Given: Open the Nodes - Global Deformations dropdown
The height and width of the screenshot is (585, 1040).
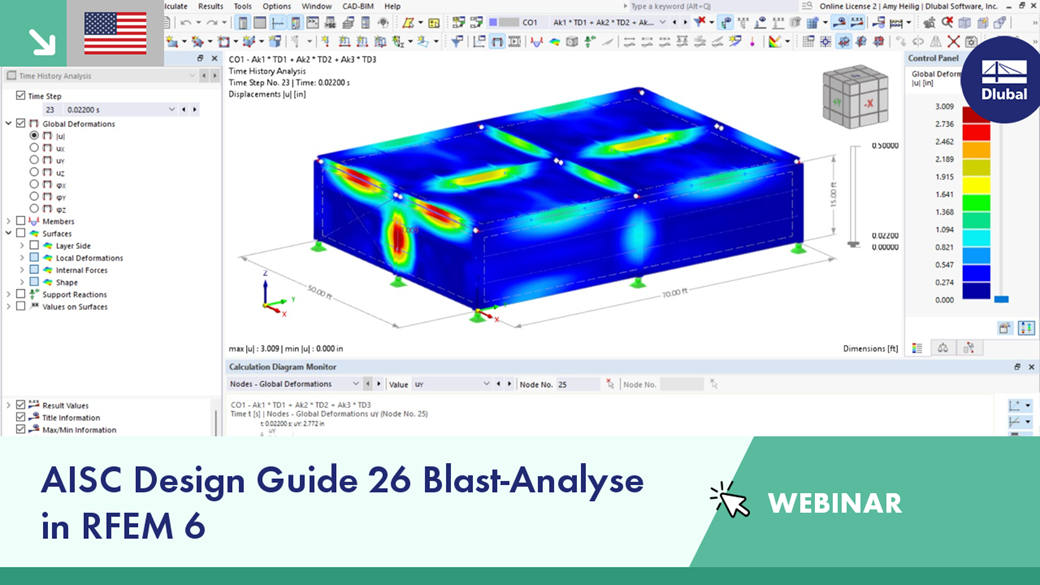Looking at the screenshot, I should pos(356,384).
